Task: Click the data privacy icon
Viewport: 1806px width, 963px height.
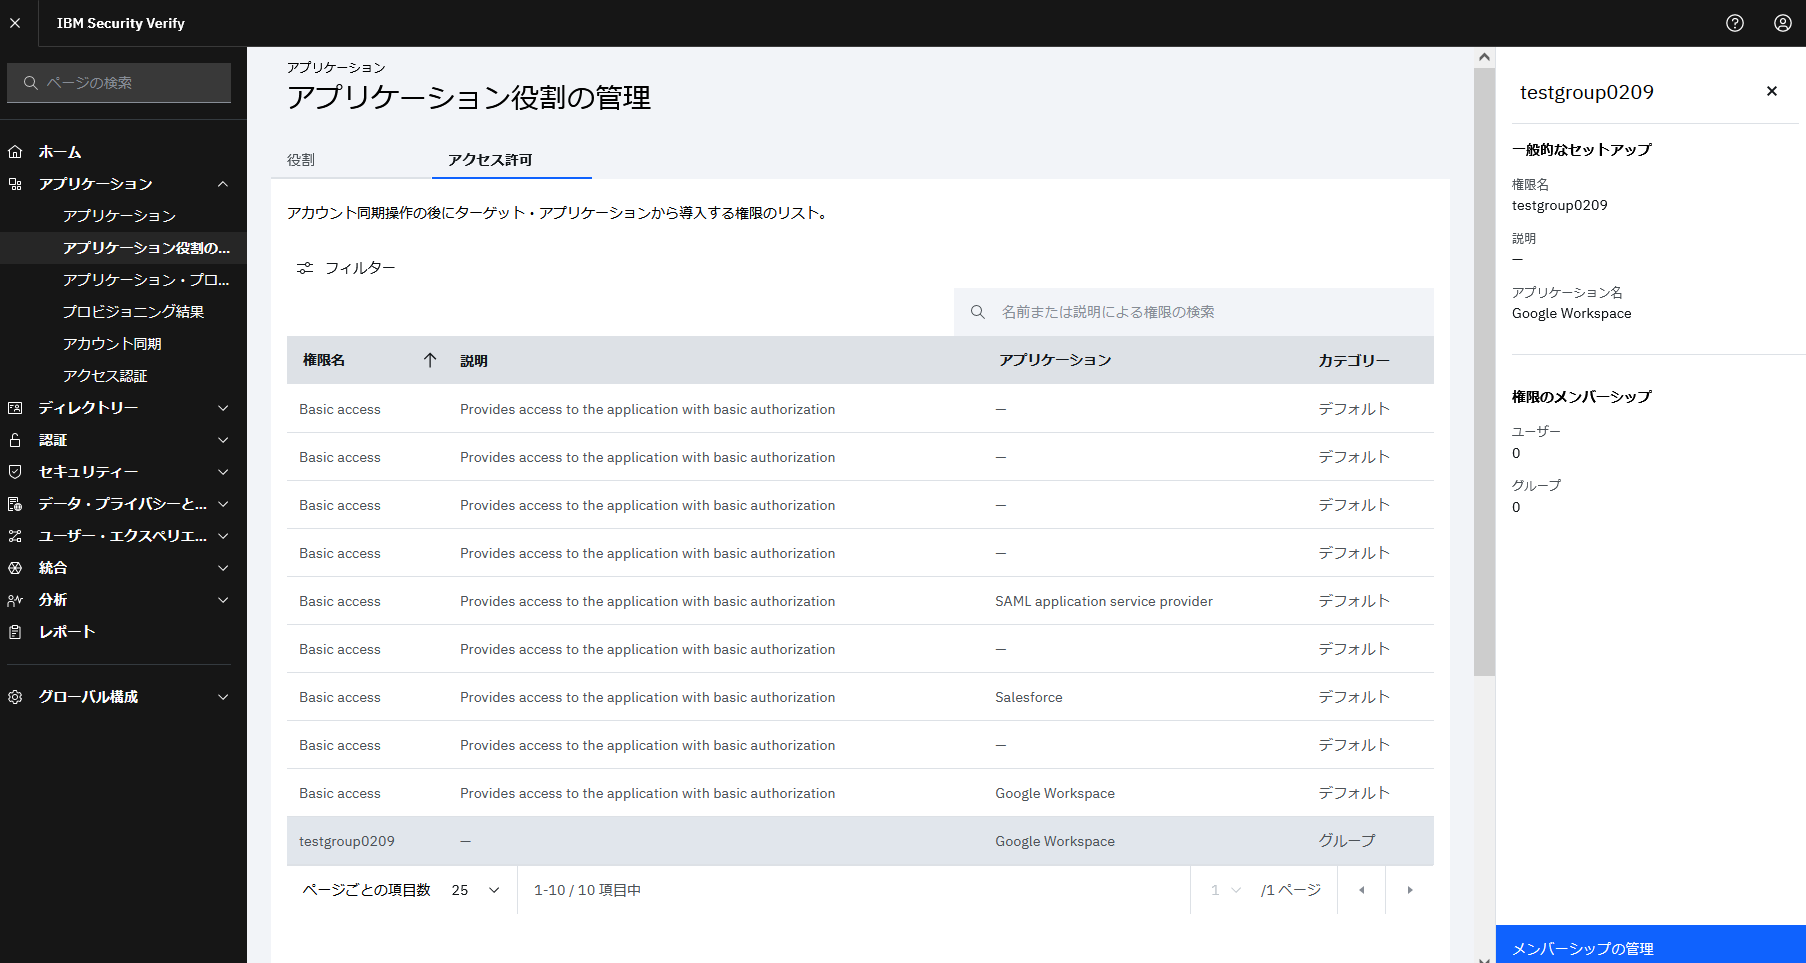Action: (15, 504)
